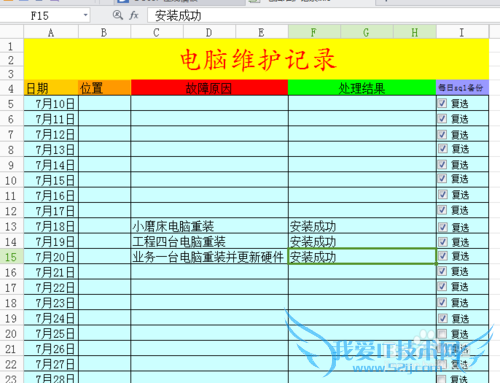Click the date cell 7月18日

51,226
